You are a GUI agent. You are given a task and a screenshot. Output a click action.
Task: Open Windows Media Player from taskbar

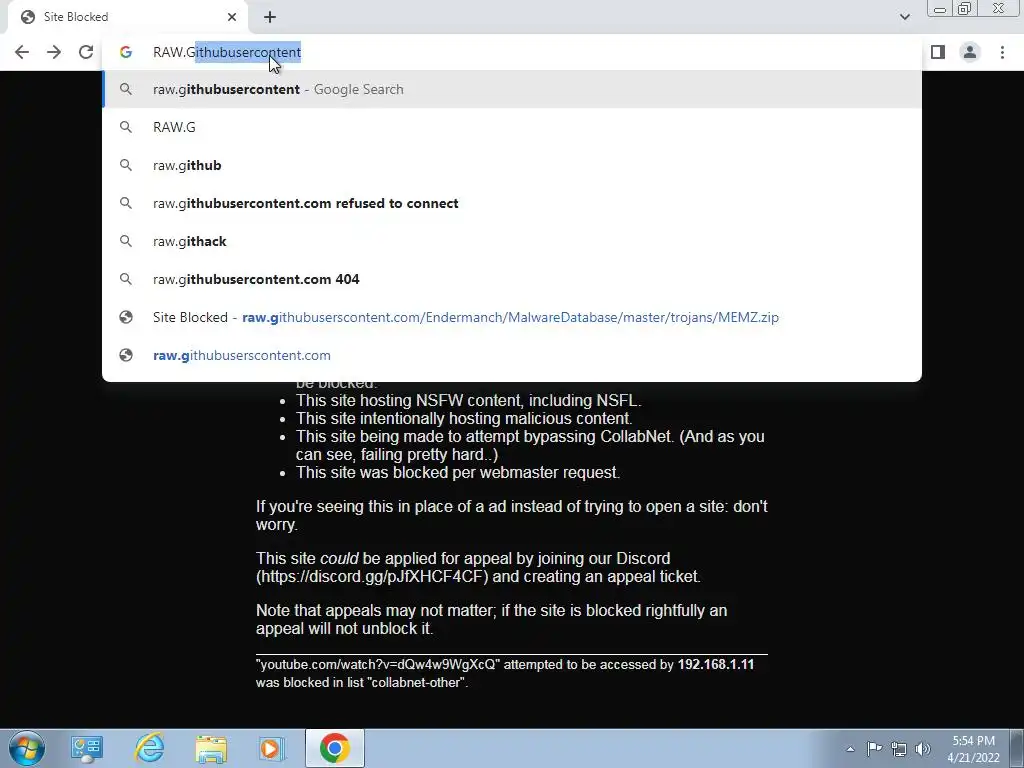click(x=272, y=748)
